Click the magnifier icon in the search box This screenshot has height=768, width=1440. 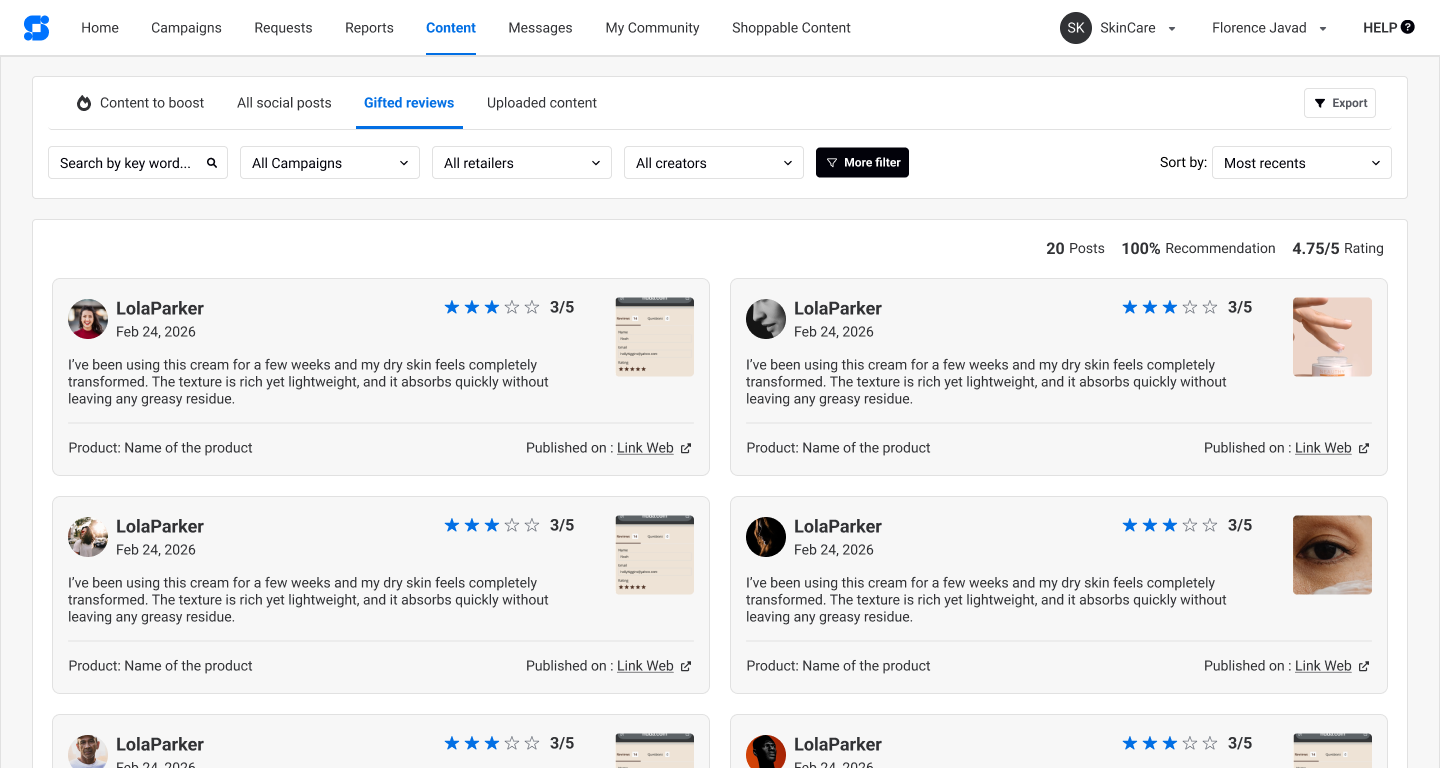pyautogui.click(x=212, y=163)
